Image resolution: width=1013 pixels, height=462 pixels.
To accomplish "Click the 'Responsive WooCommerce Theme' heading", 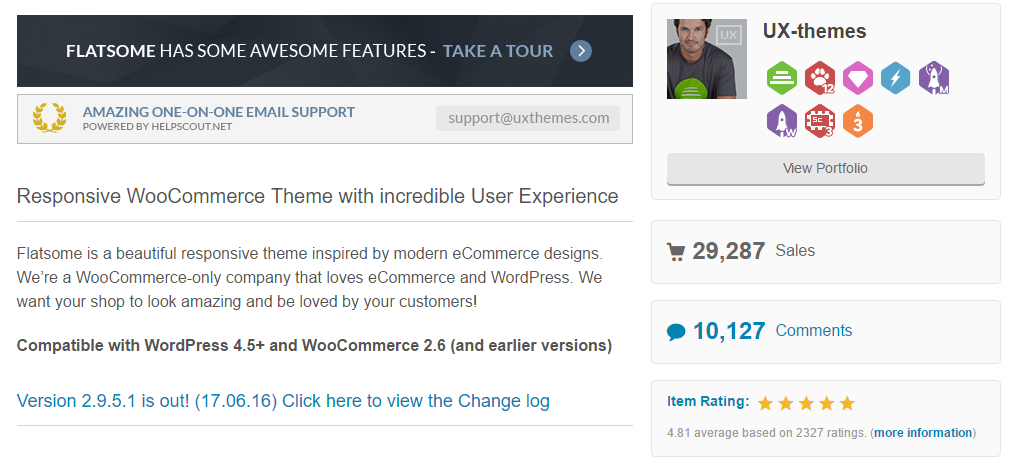I will point(317,196).
